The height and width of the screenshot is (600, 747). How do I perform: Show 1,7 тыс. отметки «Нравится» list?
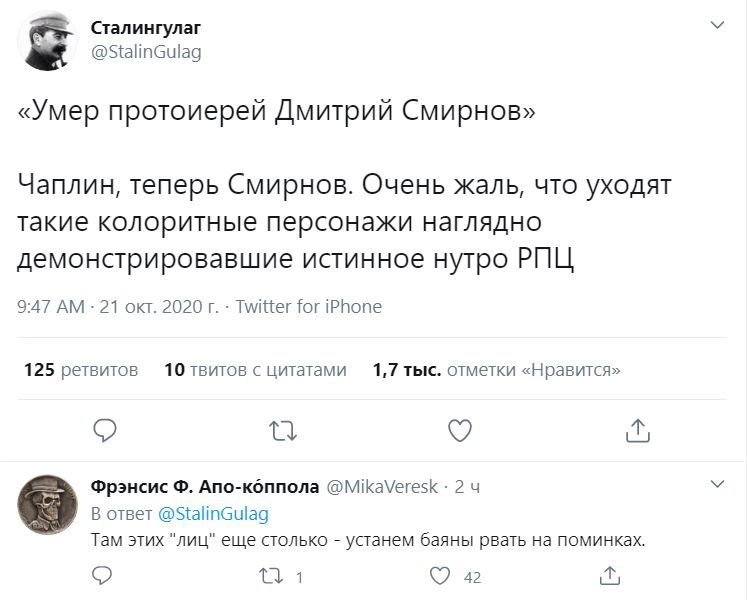tap(496, 370)
